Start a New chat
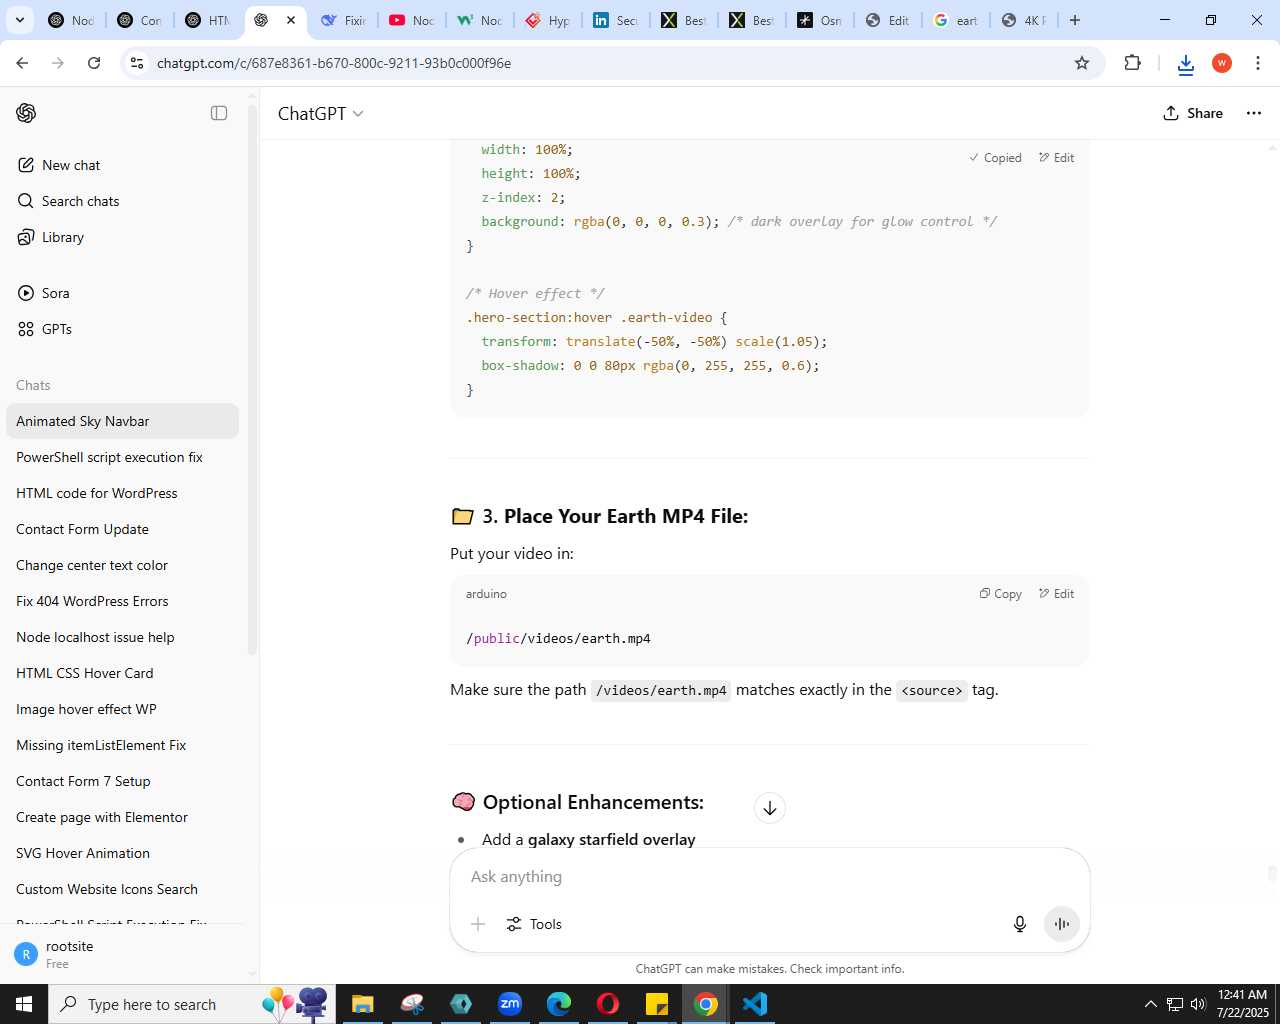The image size is (1280, 1024). (122, 165)
